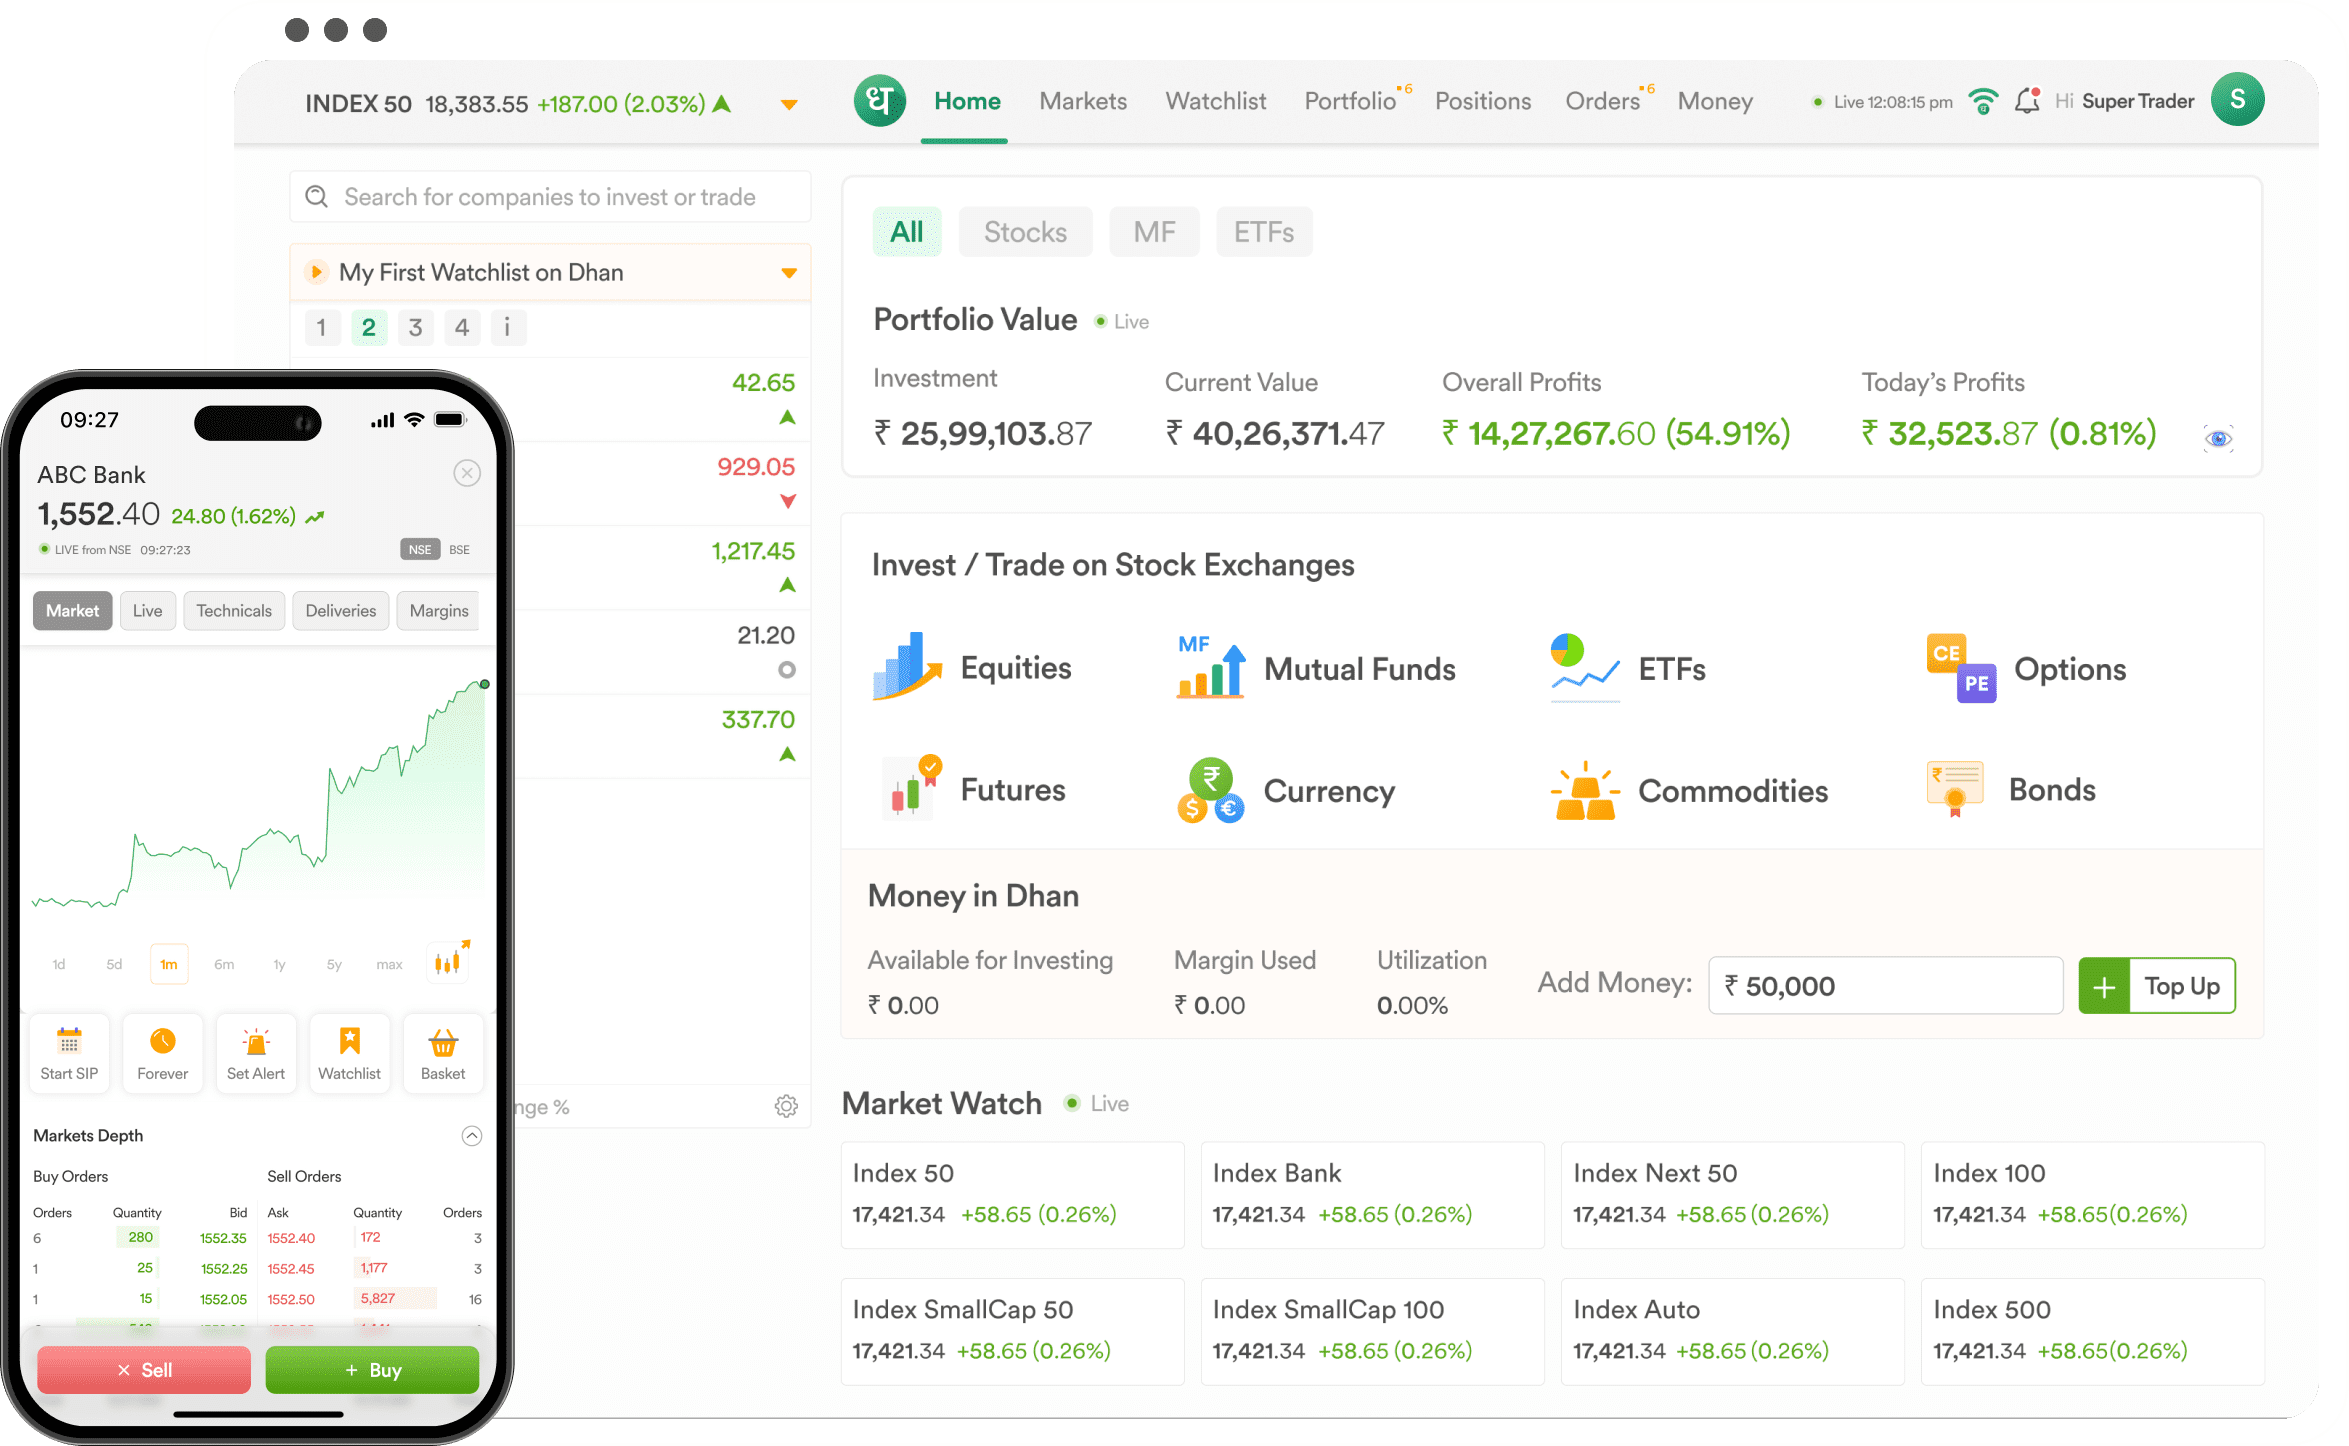Open Mutual Funds icon

click(1210, 666)
